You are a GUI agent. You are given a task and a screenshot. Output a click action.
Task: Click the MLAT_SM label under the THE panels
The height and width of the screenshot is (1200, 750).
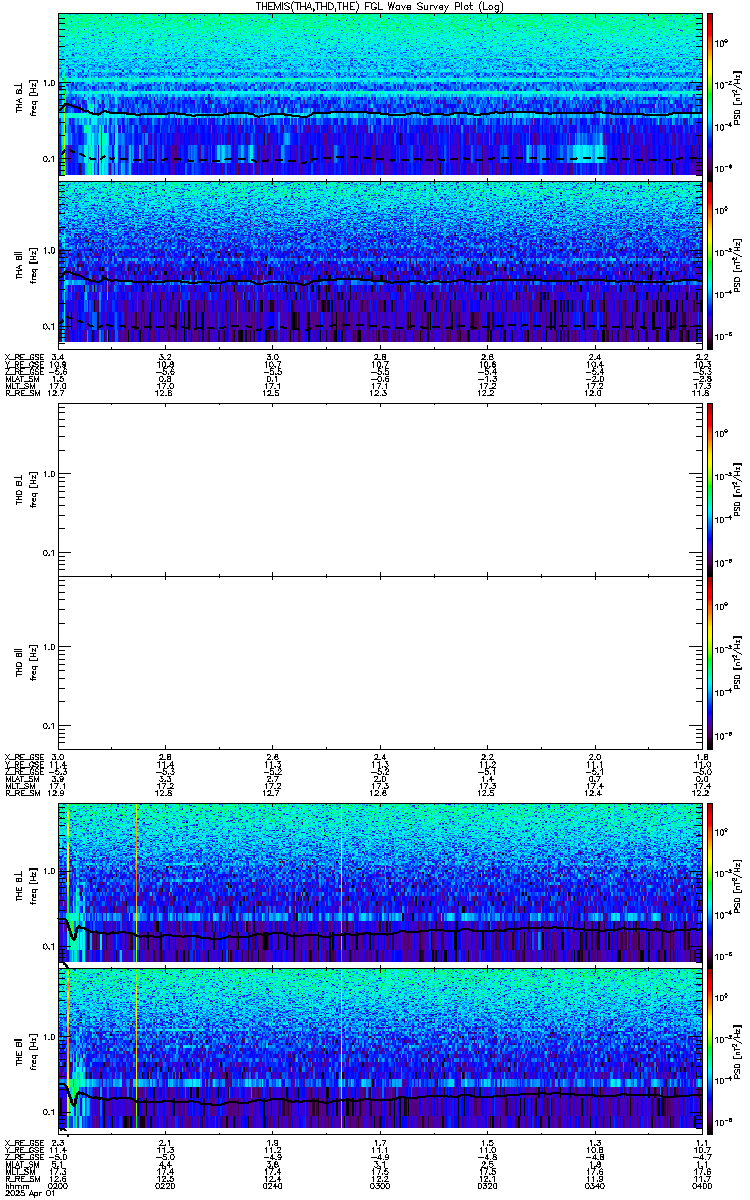22,1164
